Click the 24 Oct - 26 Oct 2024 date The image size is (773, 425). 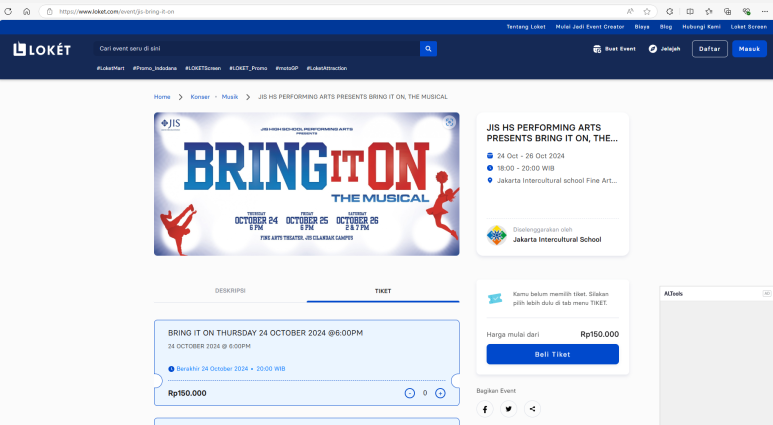531,156
